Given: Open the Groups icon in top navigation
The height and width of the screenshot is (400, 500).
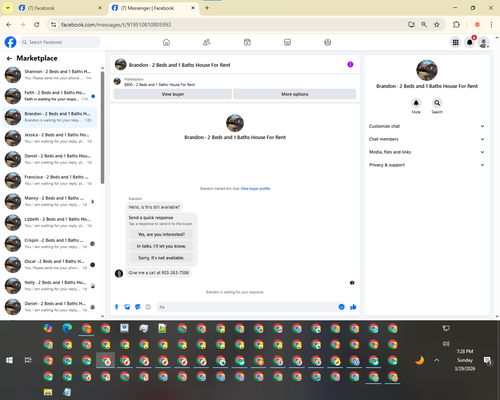Looking at the screenshot, I should (x=328, y=42).
